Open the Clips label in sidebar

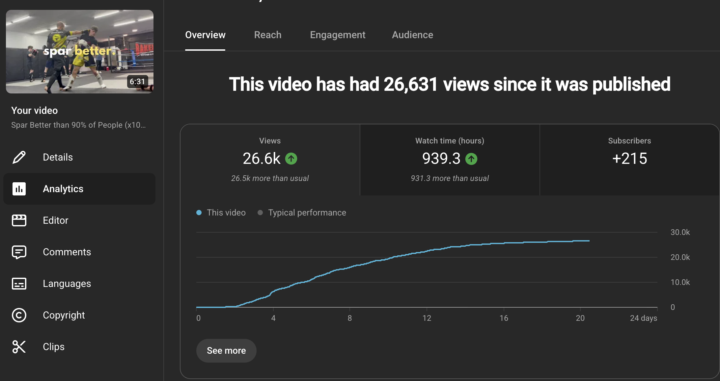53,347
